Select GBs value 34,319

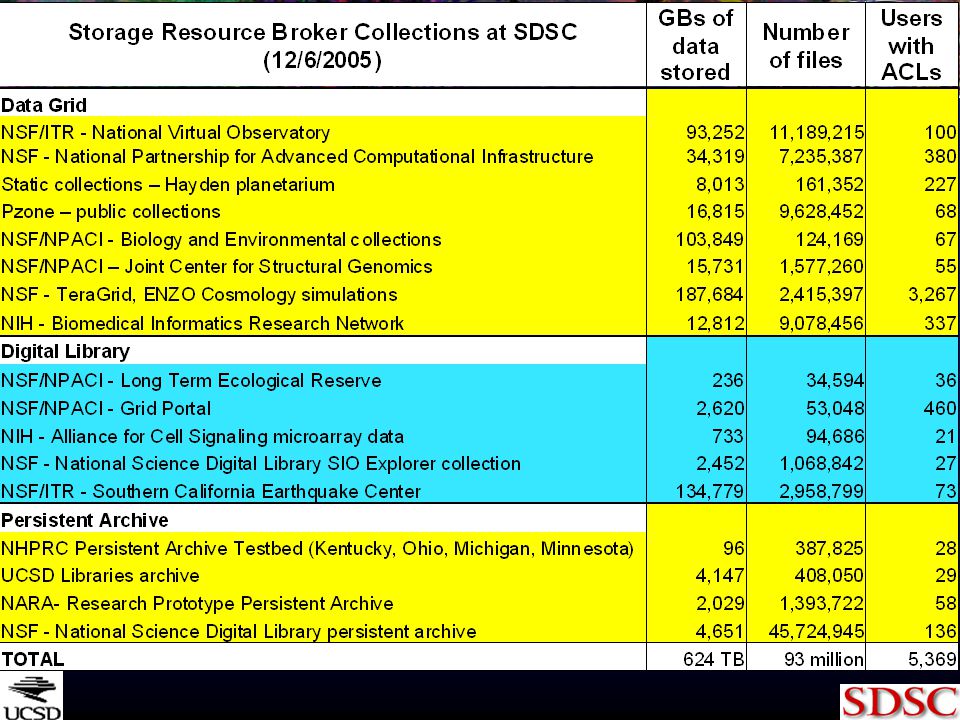click(x=715, y=157)
